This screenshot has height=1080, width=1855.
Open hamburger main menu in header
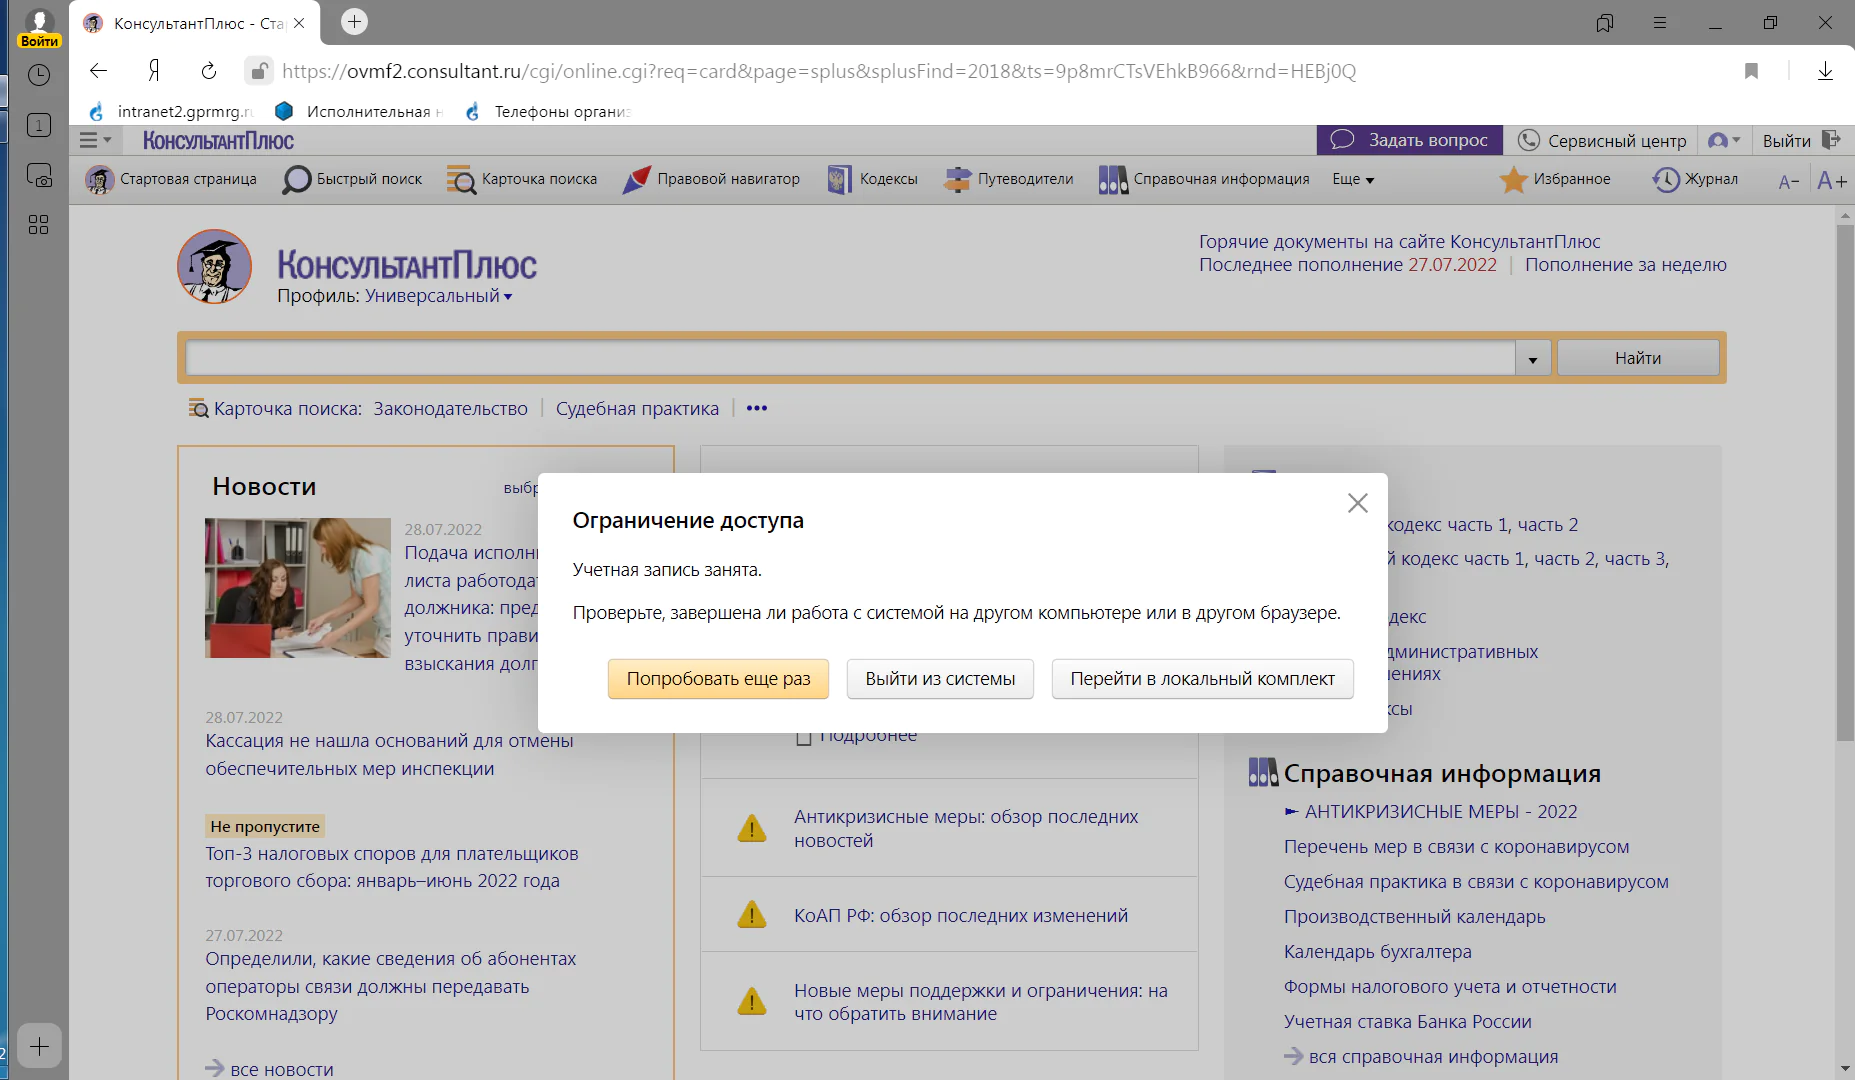tap(95, 141)
